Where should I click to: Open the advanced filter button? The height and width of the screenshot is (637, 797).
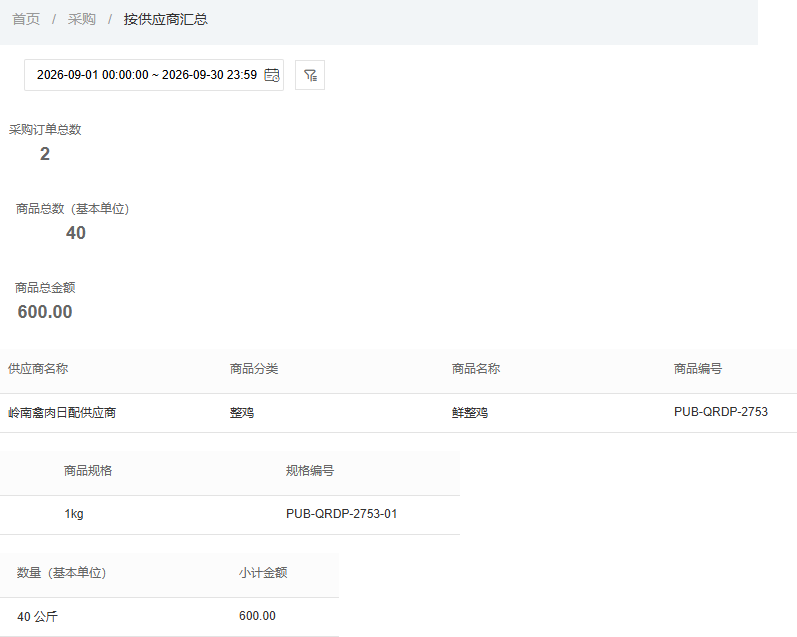(310, 75)
